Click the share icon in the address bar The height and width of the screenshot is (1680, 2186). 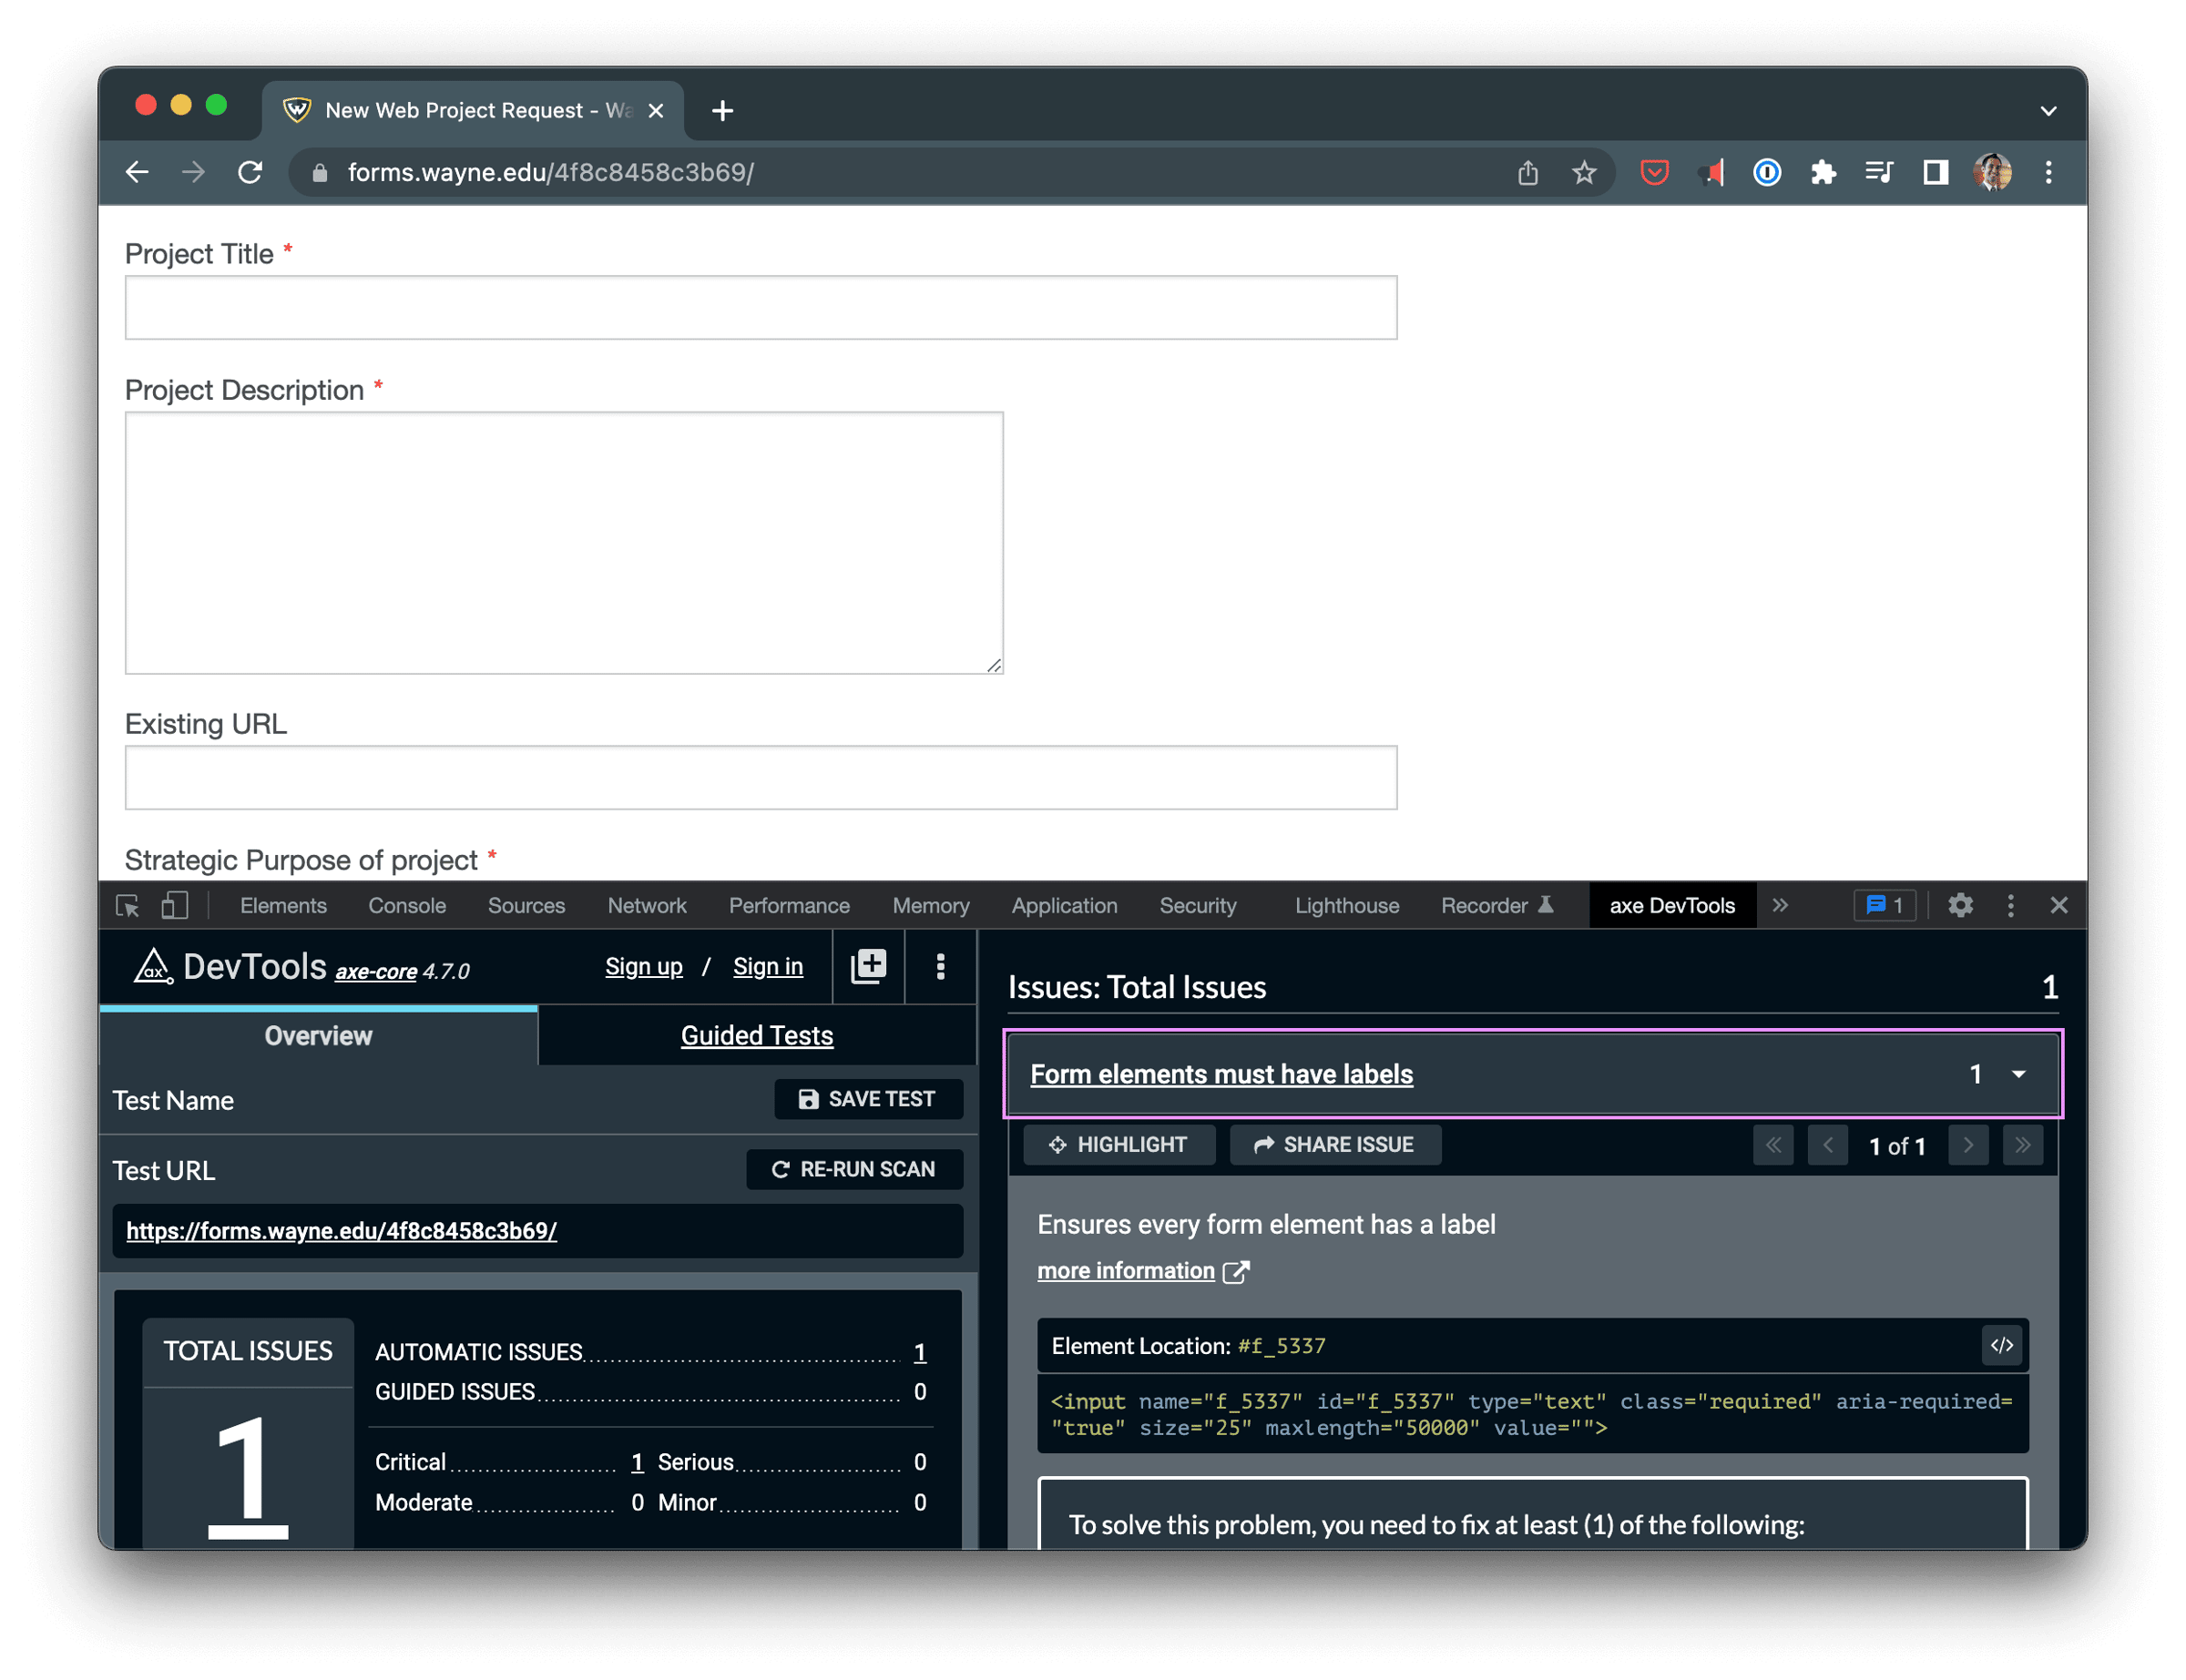point(1527,172)
